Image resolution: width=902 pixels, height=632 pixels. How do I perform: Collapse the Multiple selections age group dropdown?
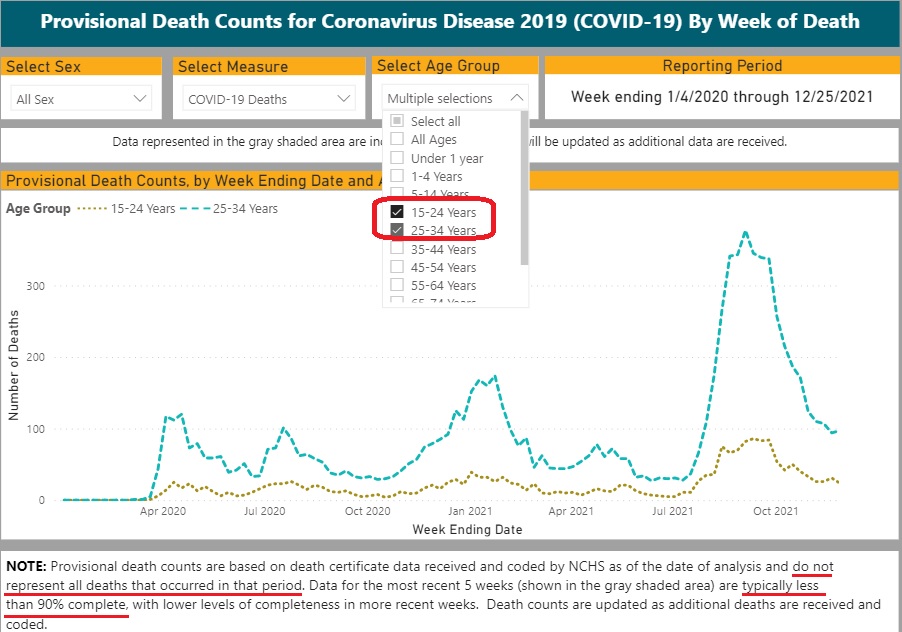[517, 98]
